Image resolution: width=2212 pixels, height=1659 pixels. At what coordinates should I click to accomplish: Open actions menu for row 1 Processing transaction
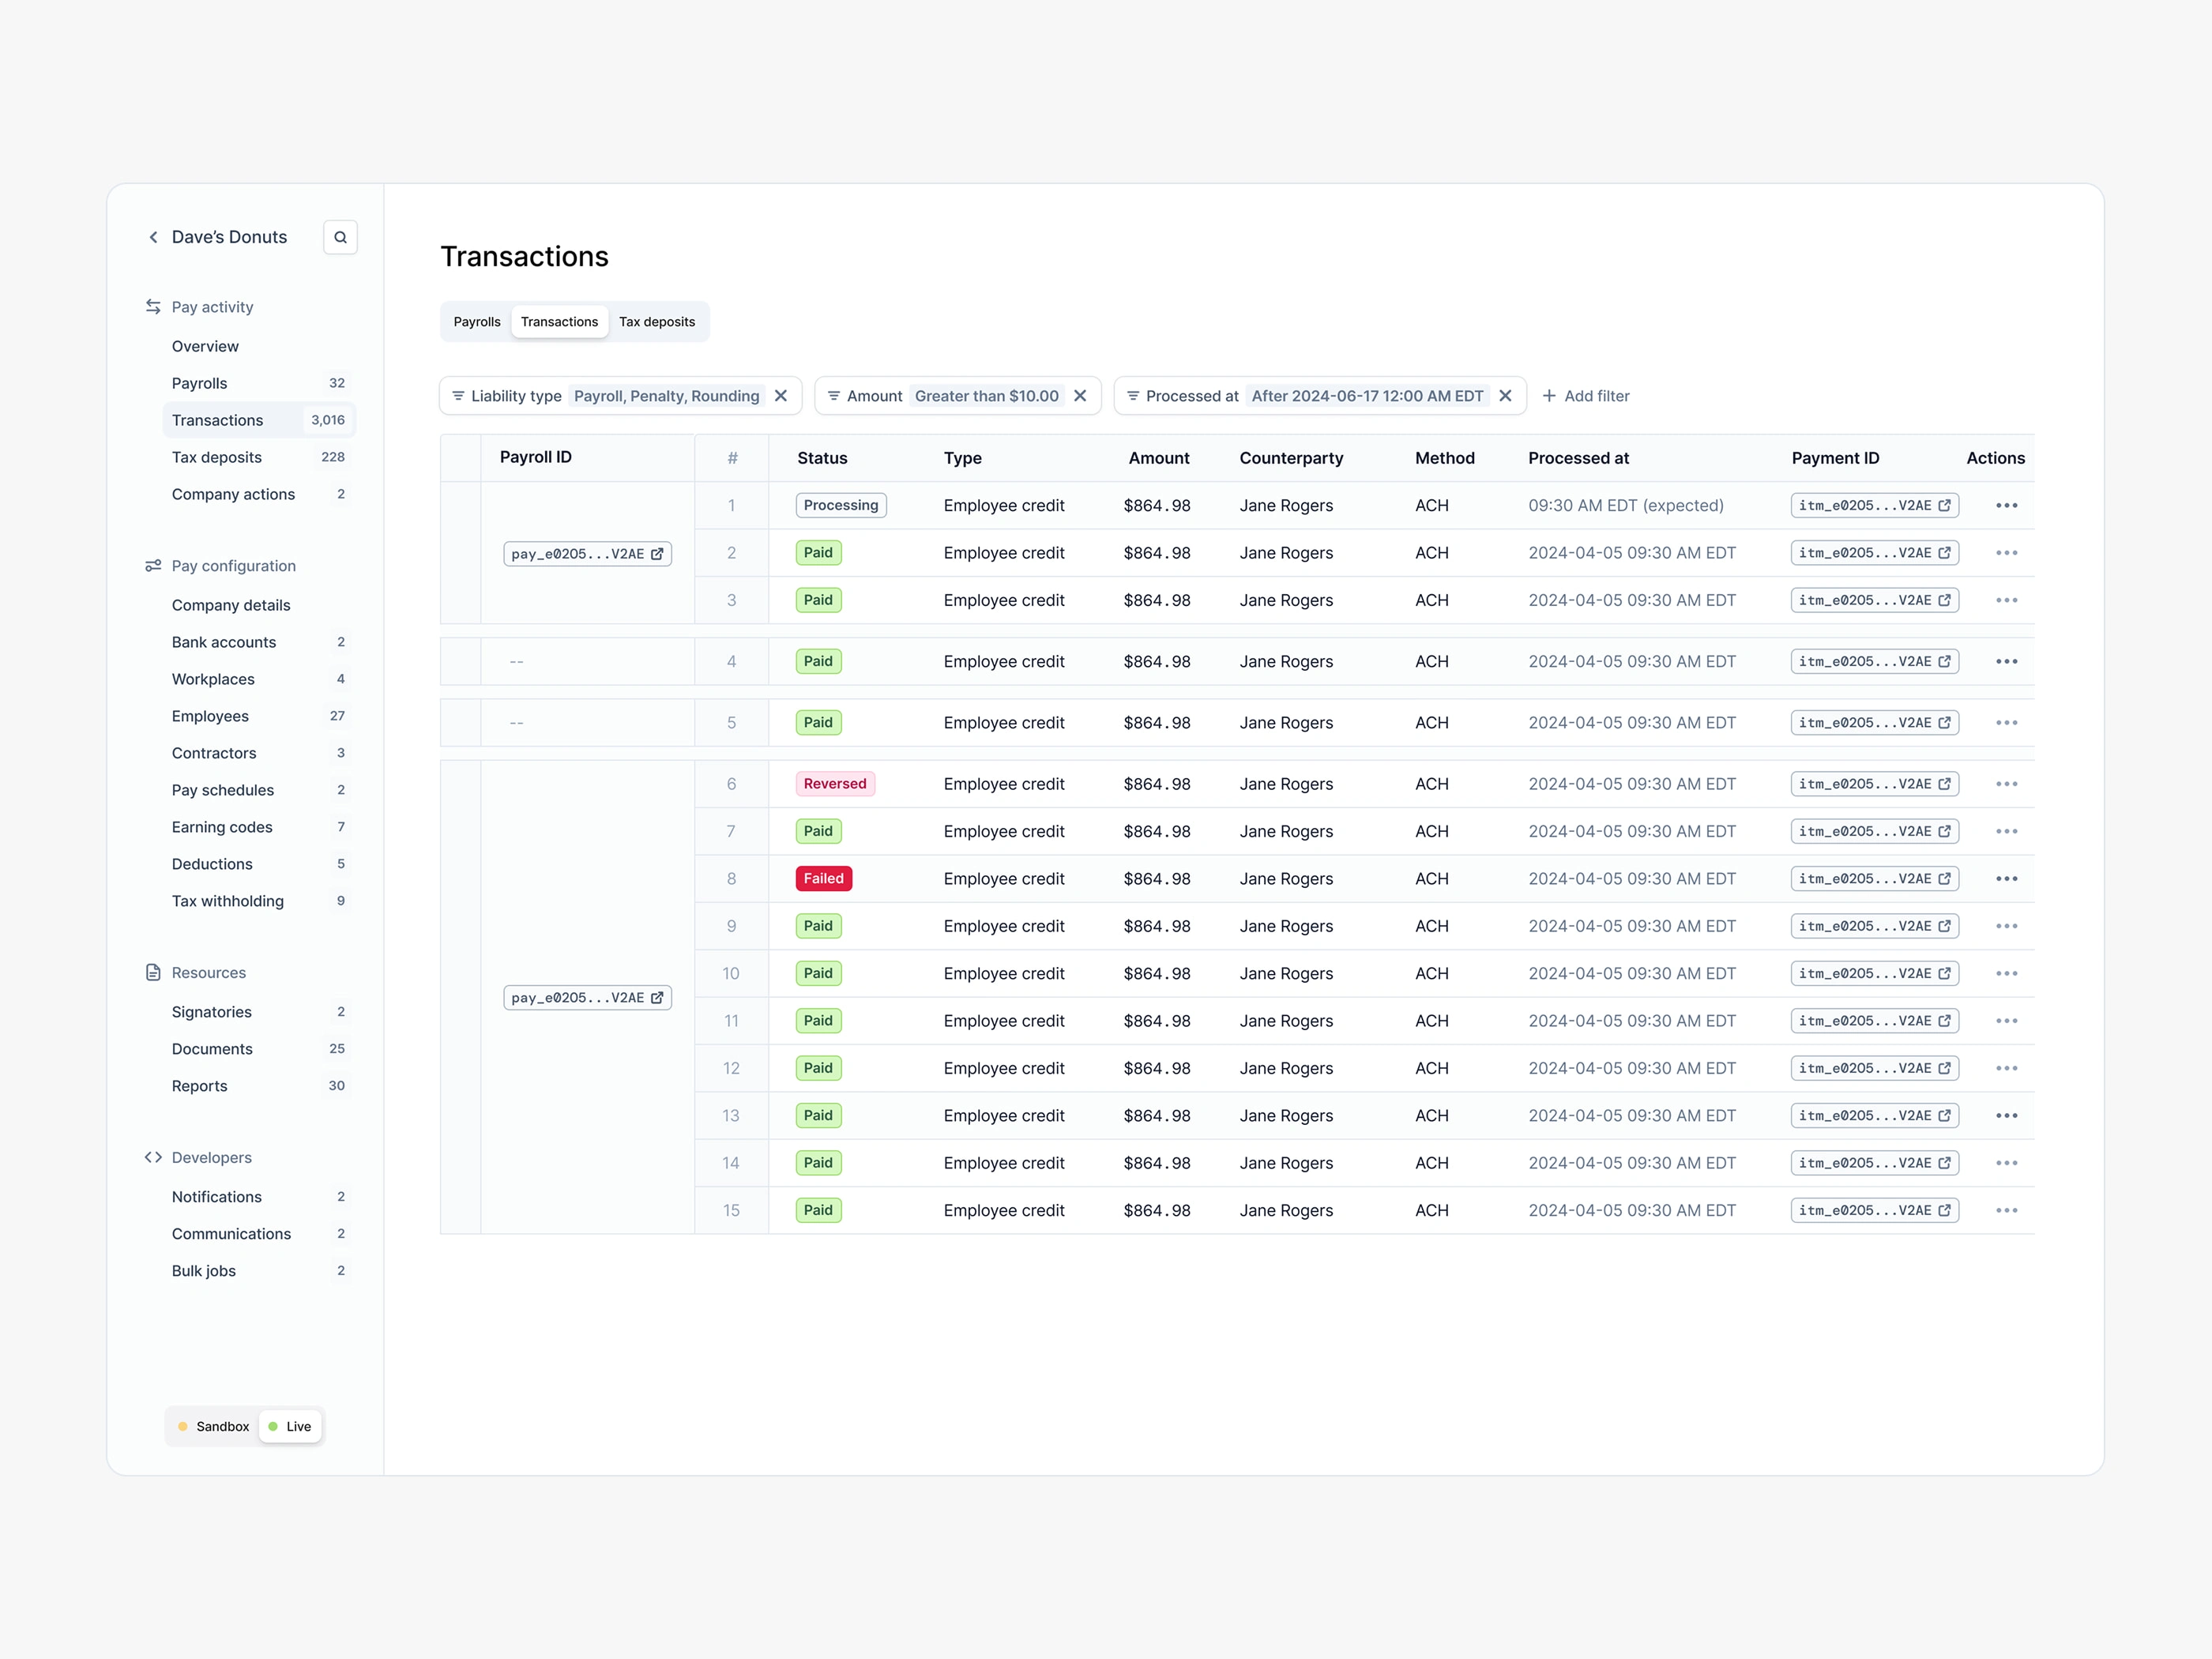pyautogui.click(x=2006, y=505)
